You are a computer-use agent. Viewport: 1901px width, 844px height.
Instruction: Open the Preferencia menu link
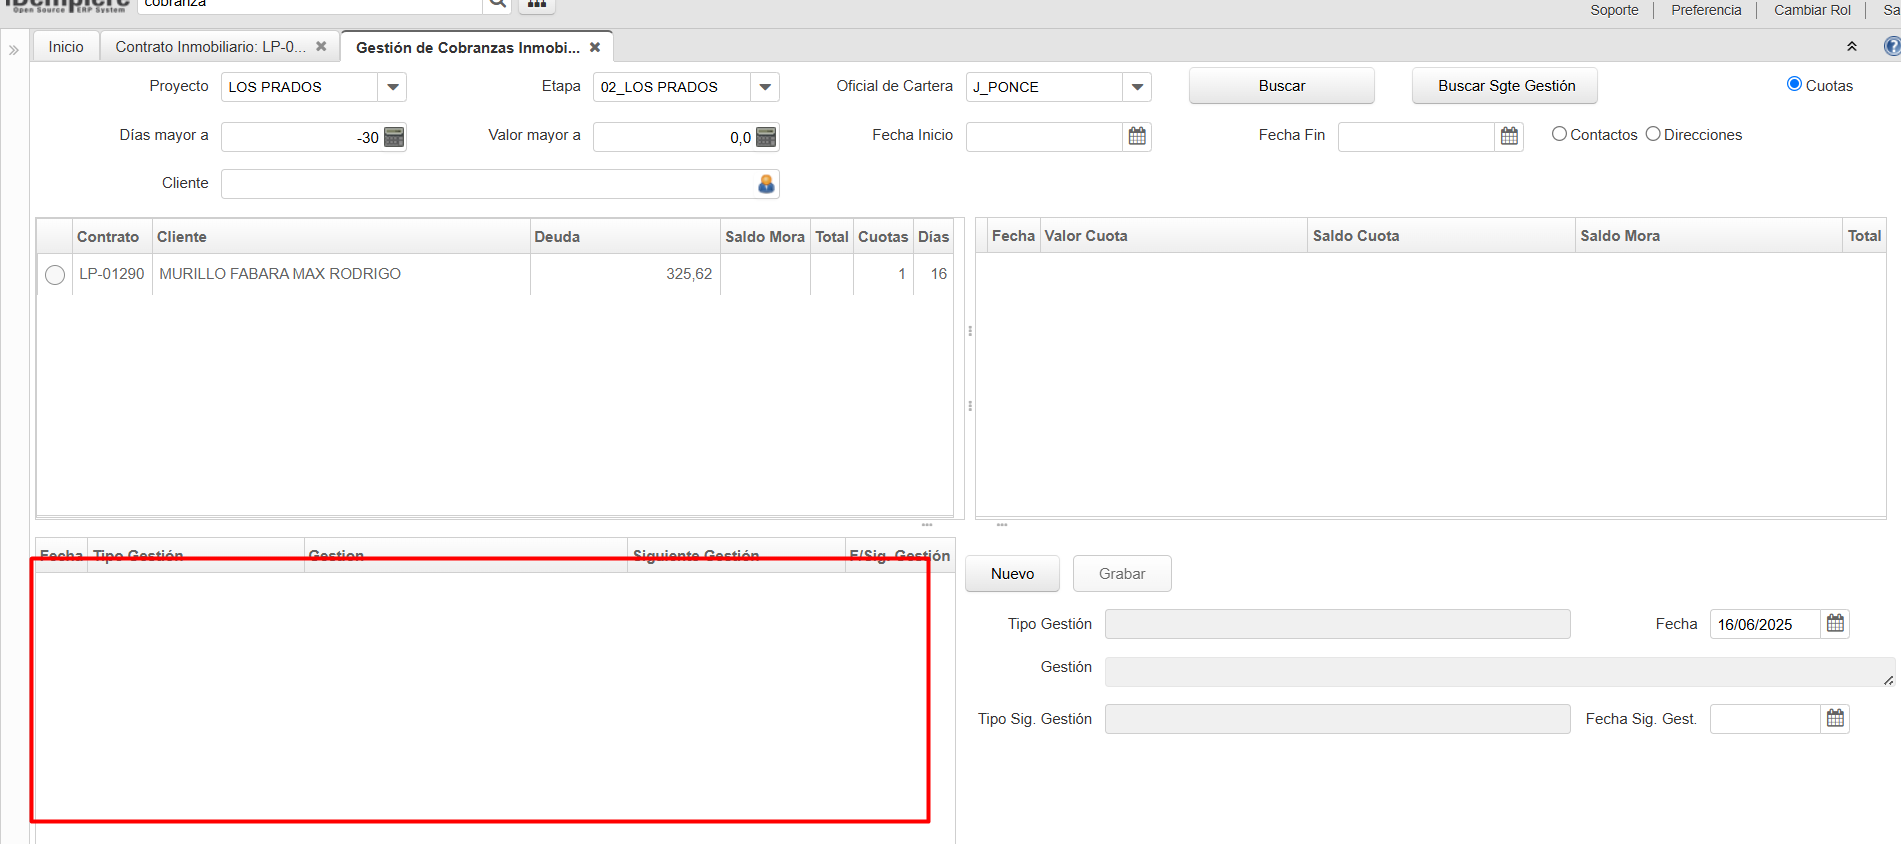pos(1706,10)
